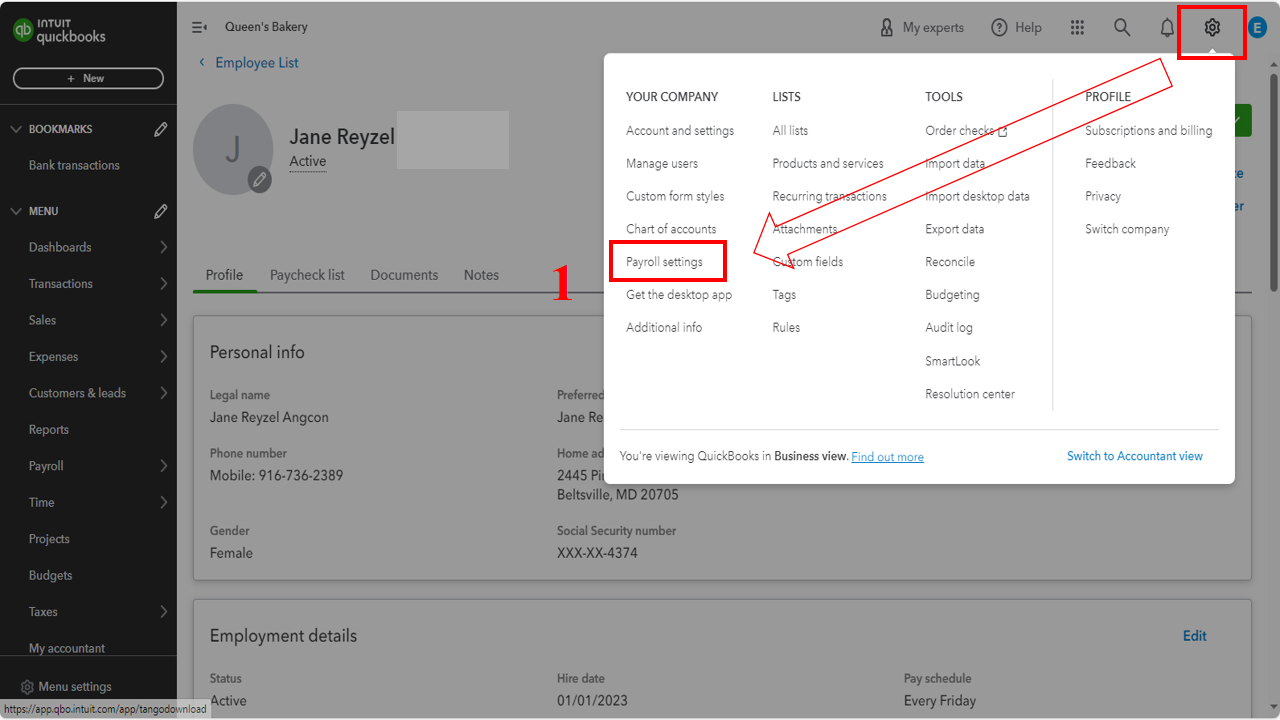
Task: Collapse the MENU section
Action: point(15,212)
